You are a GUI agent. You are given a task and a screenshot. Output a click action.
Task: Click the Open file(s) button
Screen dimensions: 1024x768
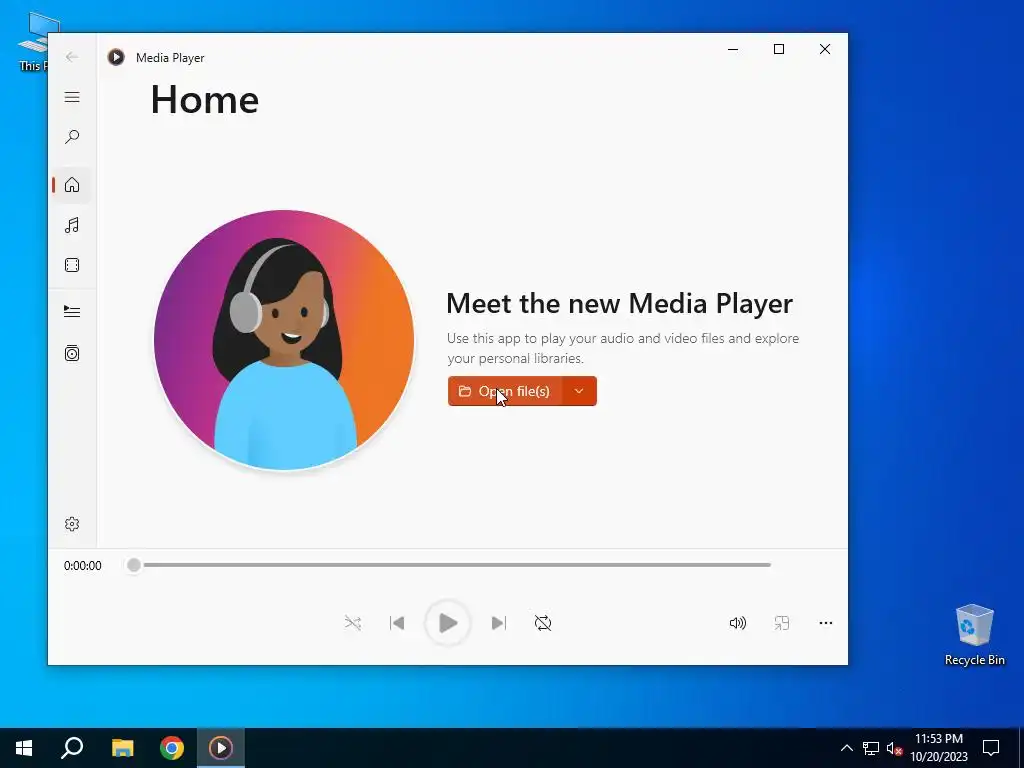(x=505, y=391)
